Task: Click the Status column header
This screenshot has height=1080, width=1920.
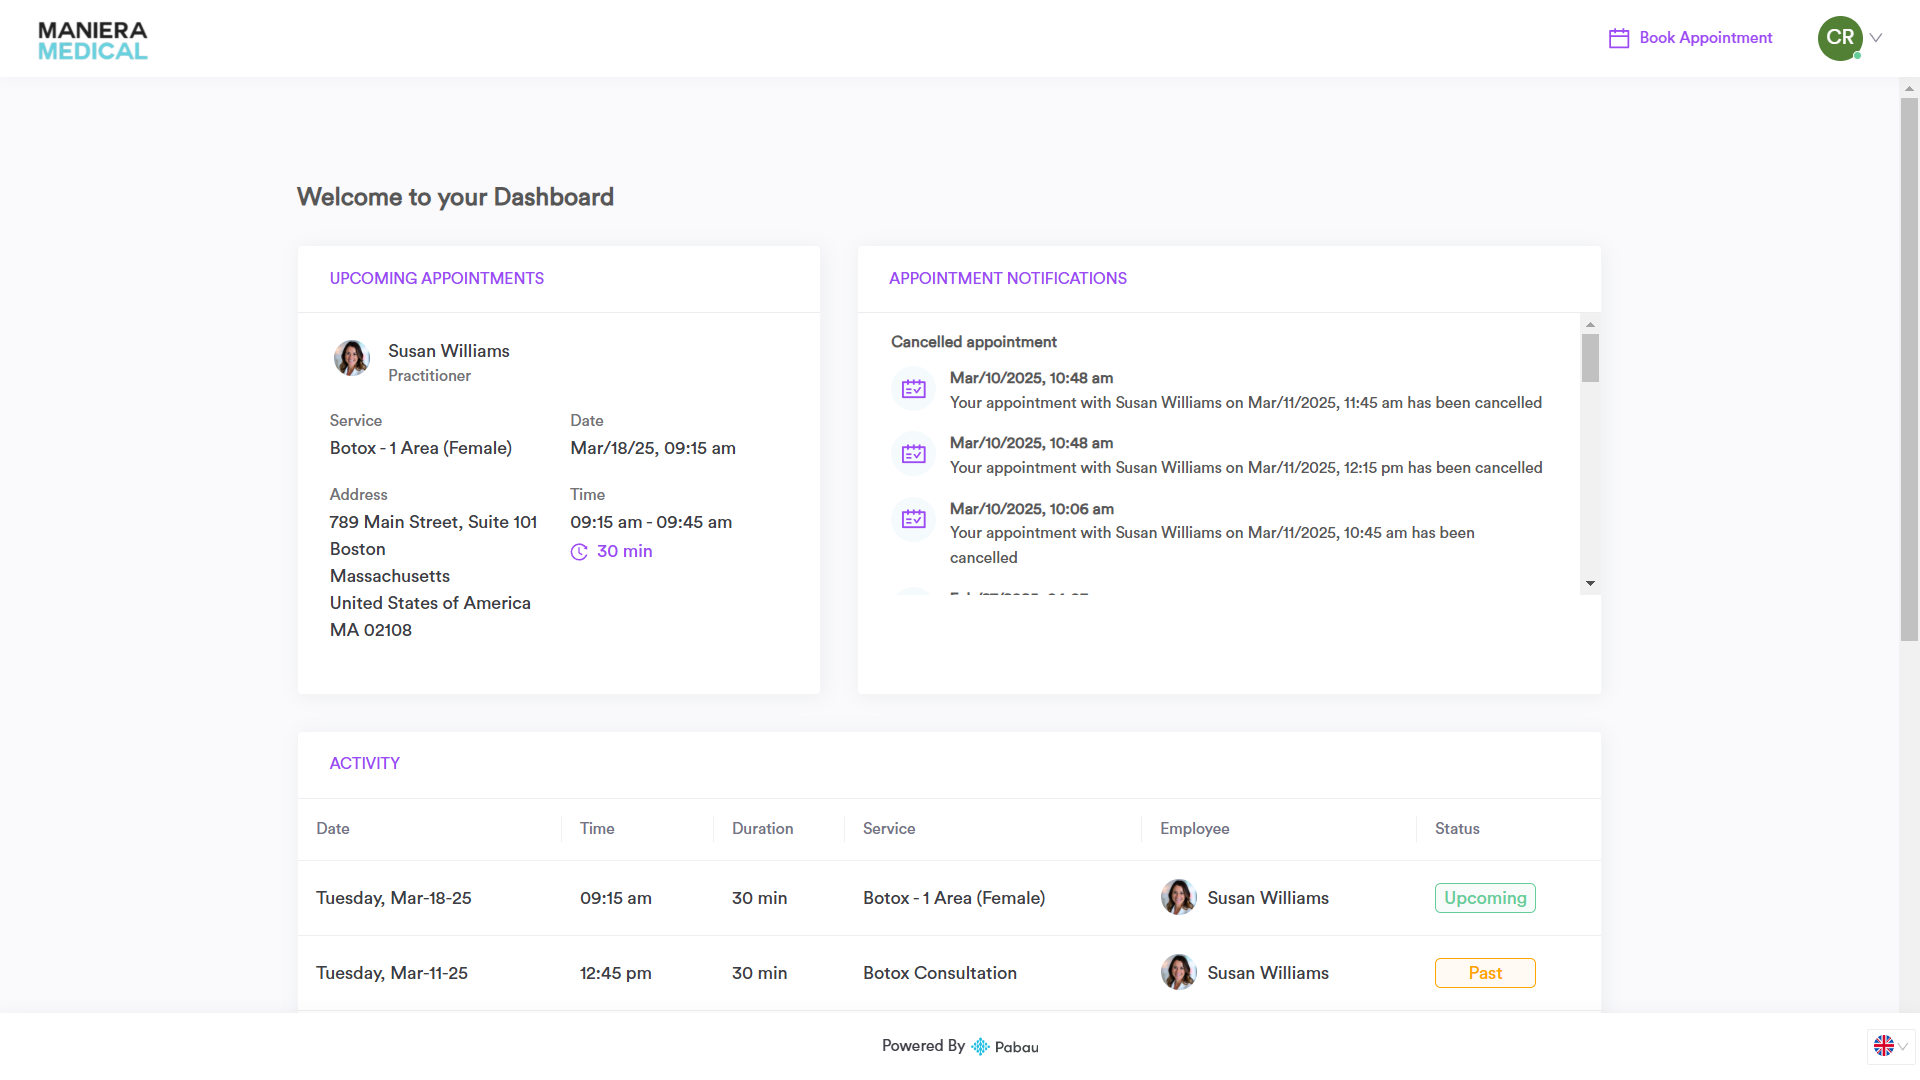Action: tap(1456, 829)
